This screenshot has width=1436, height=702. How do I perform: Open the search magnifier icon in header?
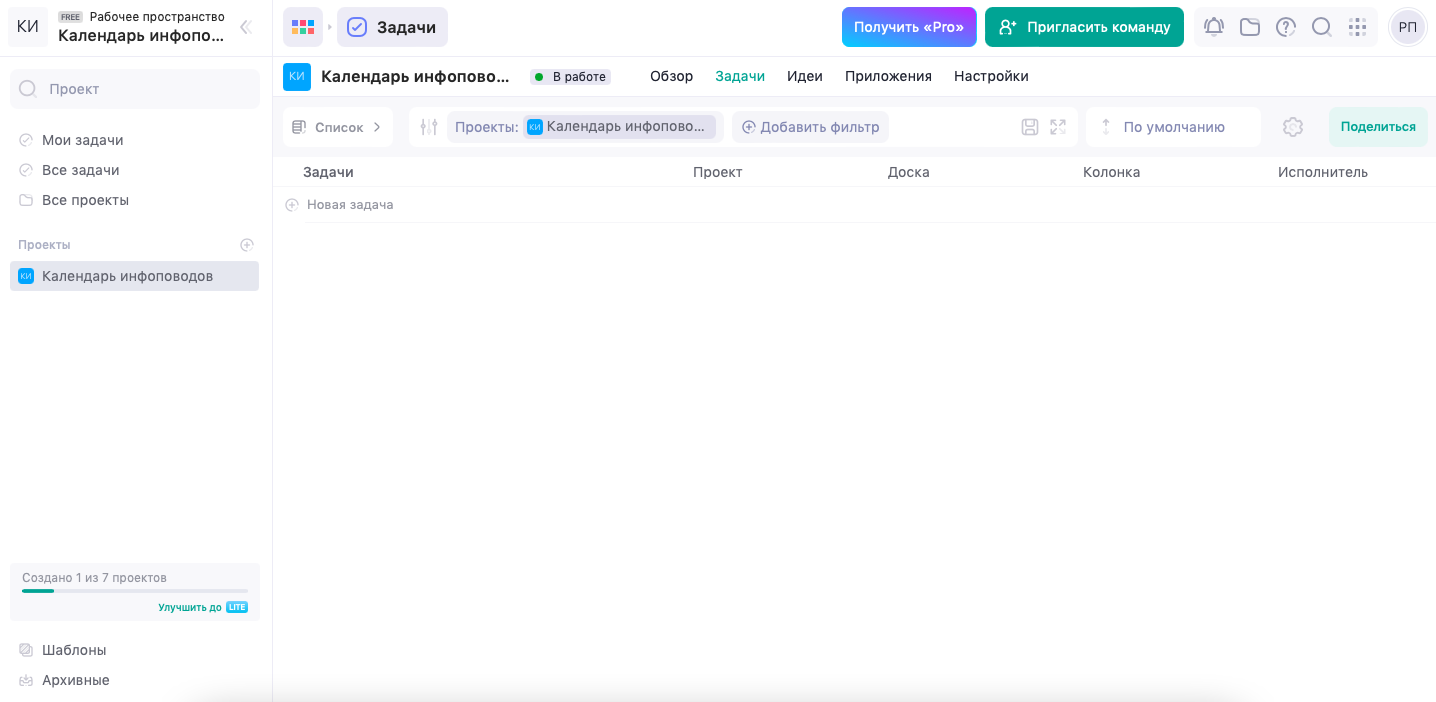click(x=1322, y=27)
